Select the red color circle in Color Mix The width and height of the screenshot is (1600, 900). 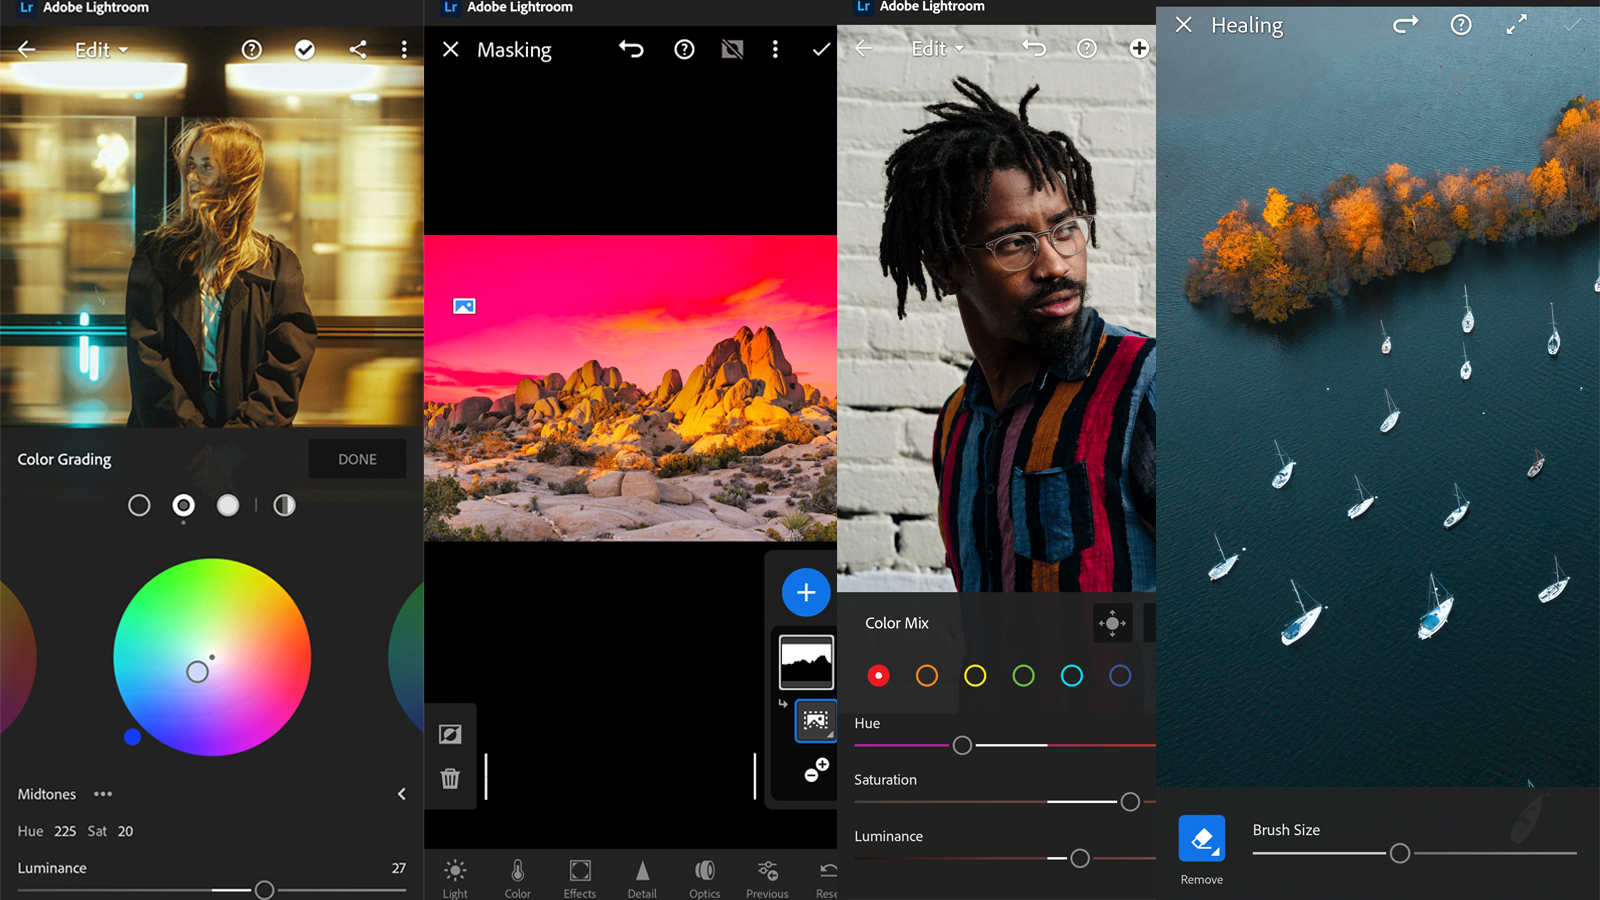click(878, 676)
